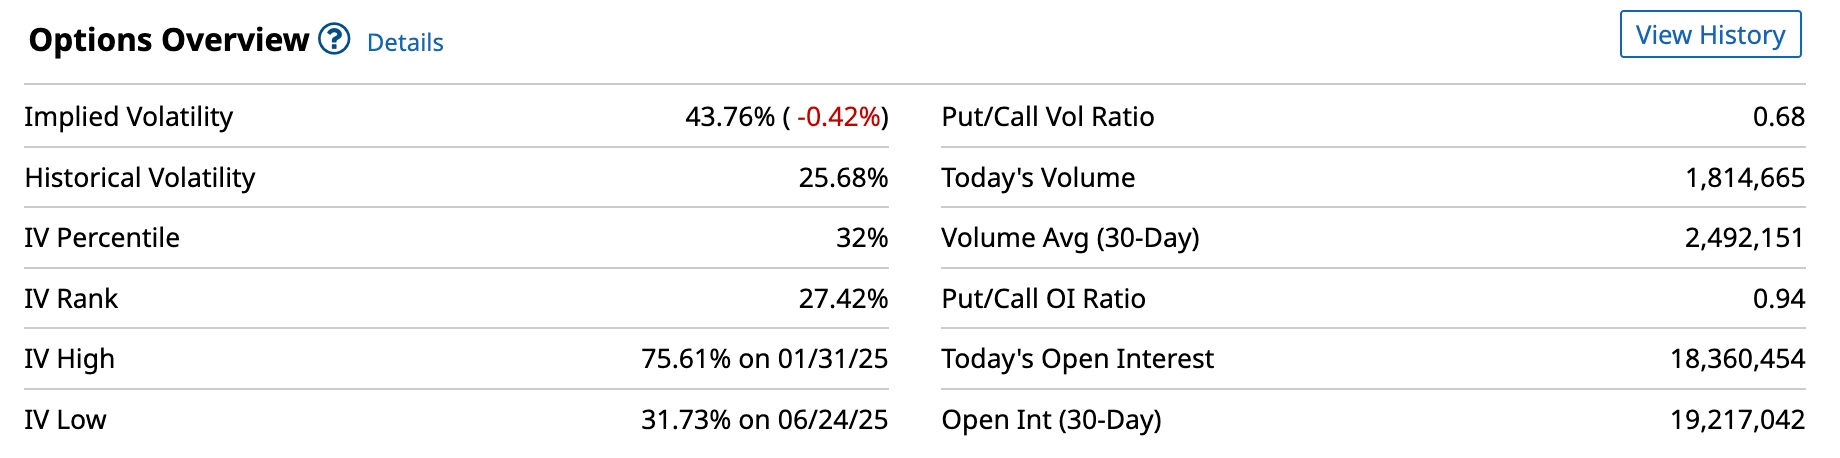1840x458 pixels.
Task: Click the 19,217,042 open interest value
Action: pos(1737,420)
